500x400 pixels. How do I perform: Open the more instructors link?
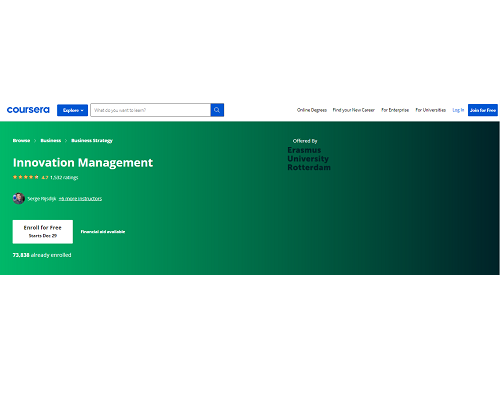coord(80,199)
